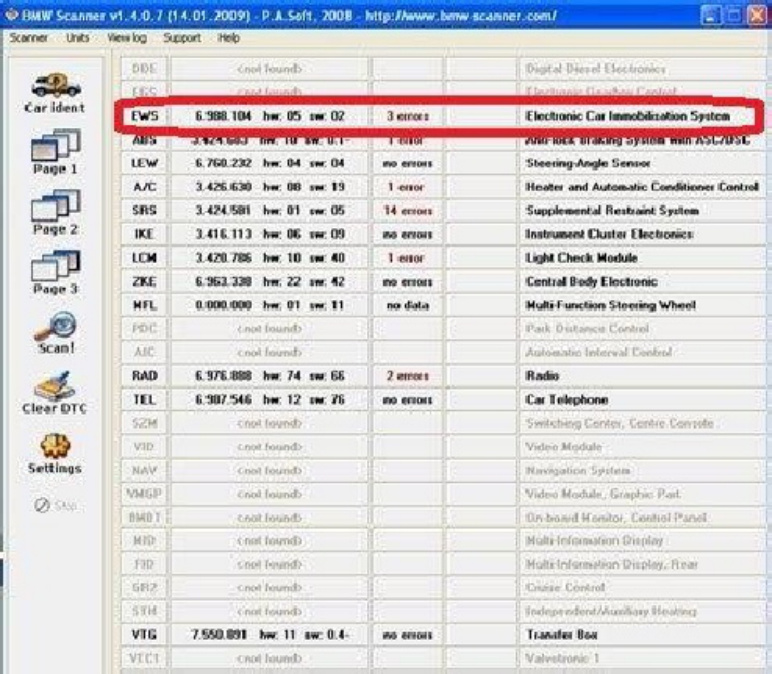Viewport: 772px width, 674px height.
Task: Select the MFL unit button
Action: click(144, 305)
